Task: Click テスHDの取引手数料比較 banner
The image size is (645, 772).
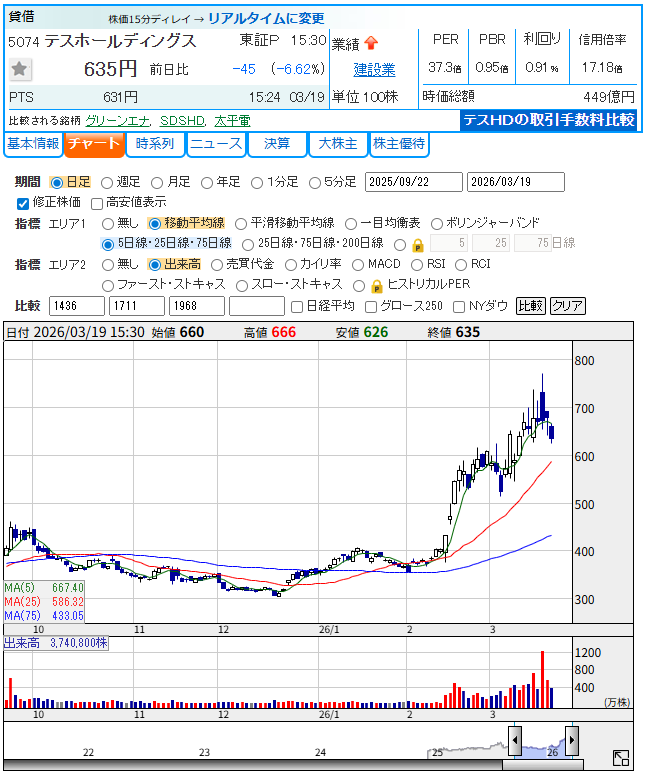Action: point(549,120)
